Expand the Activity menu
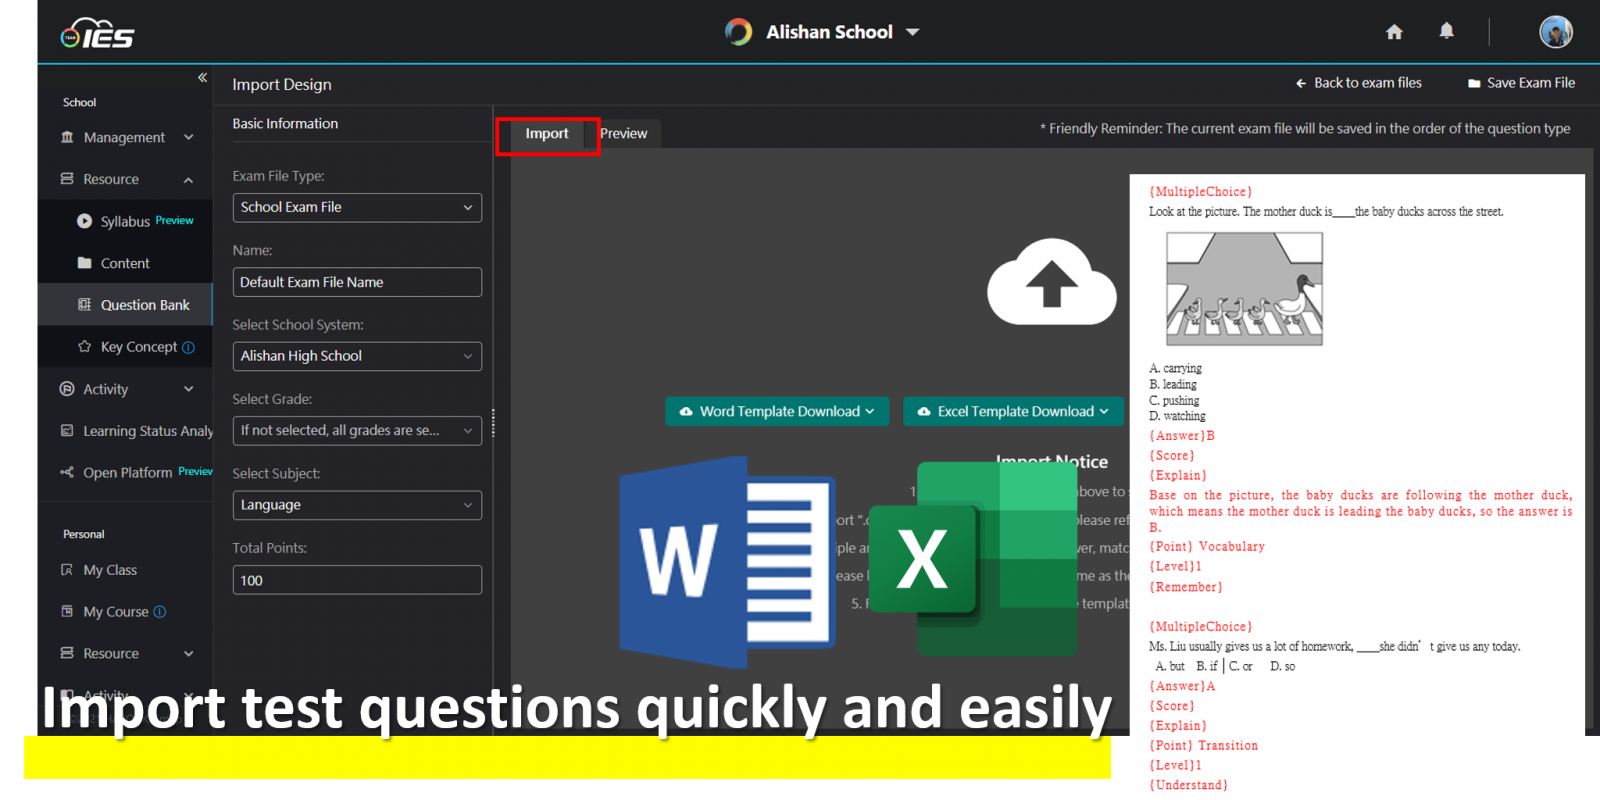Viewport: 1600px width, 800px height. [188, 389]
